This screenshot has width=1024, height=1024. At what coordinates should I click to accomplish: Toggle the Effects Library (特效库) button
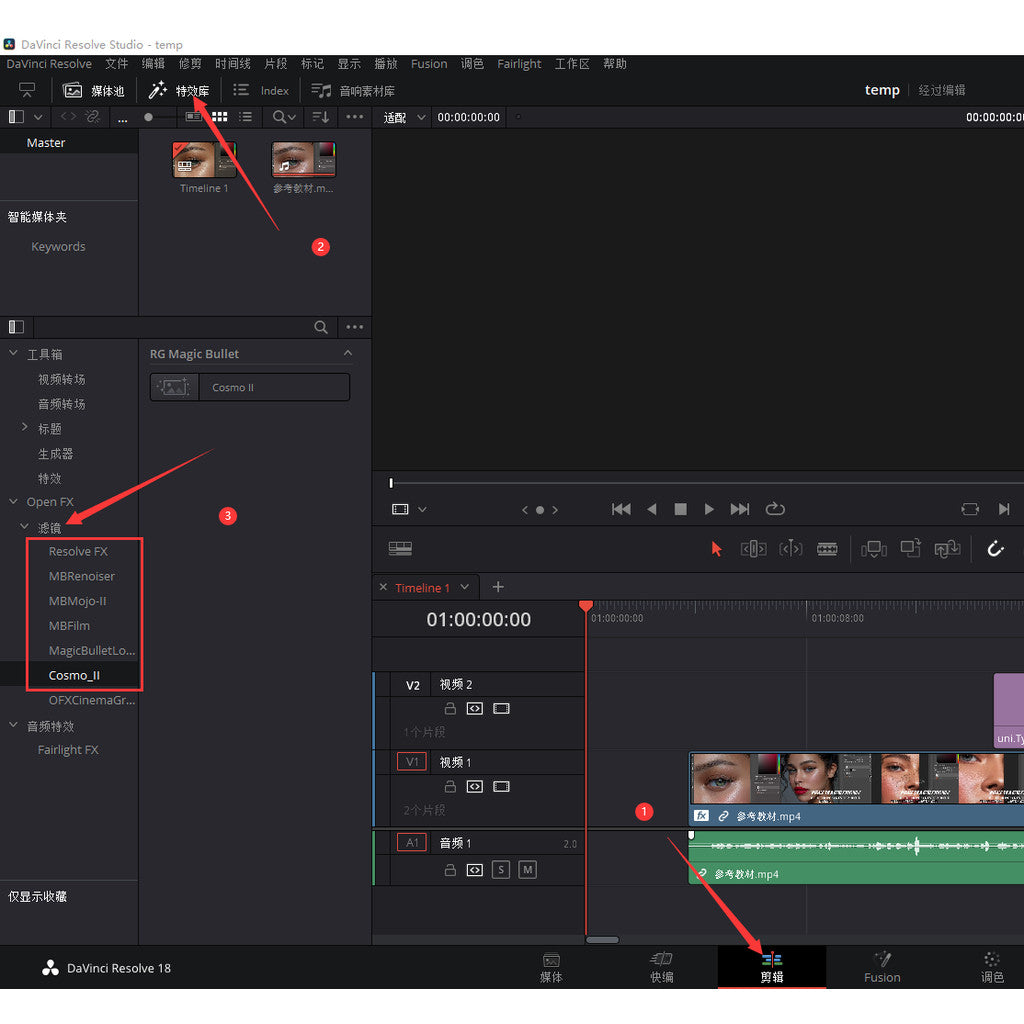[x=178, y=91]
